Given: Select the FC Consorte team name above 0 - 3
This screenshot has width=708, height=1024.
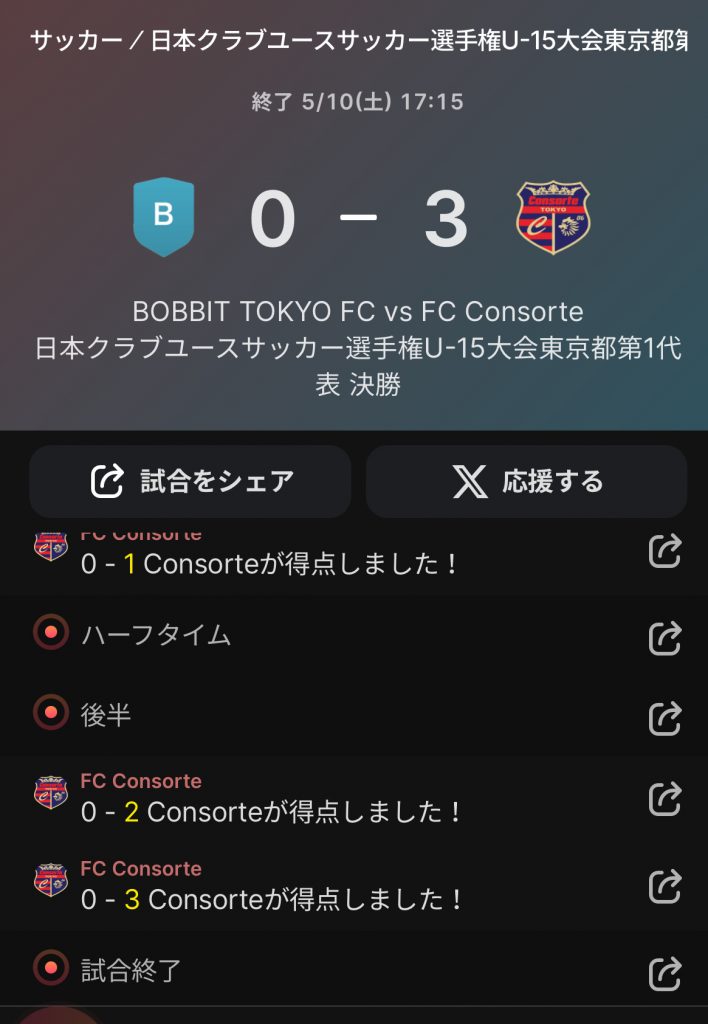Looking at the screenshot, I should (141, 869).
